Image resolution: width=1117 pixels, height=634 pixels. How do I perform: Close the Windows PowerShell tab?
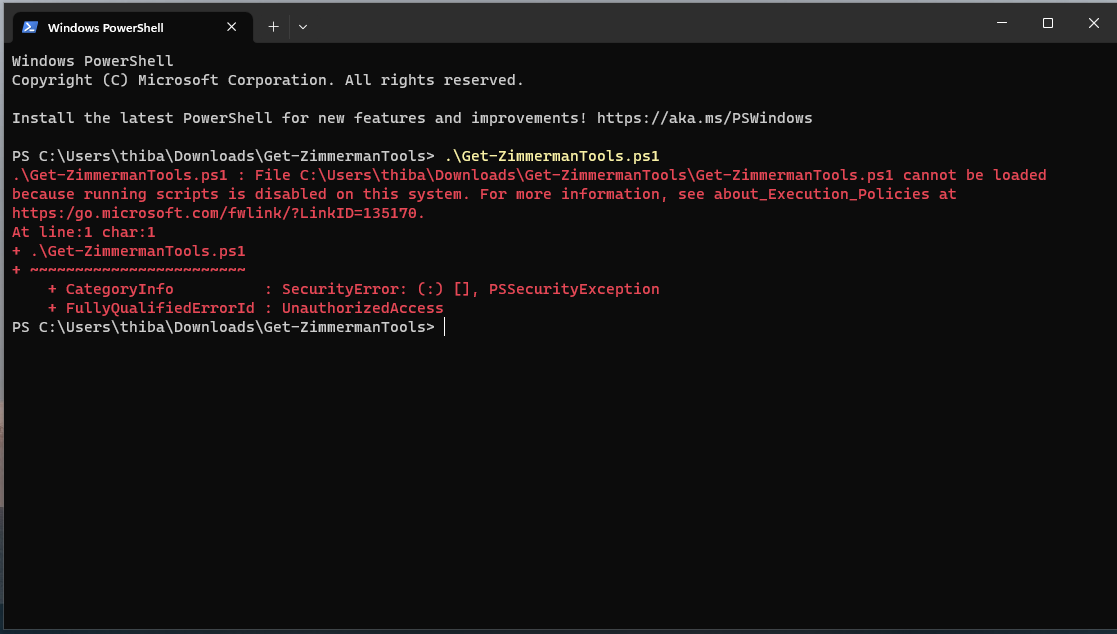[232, 27]
